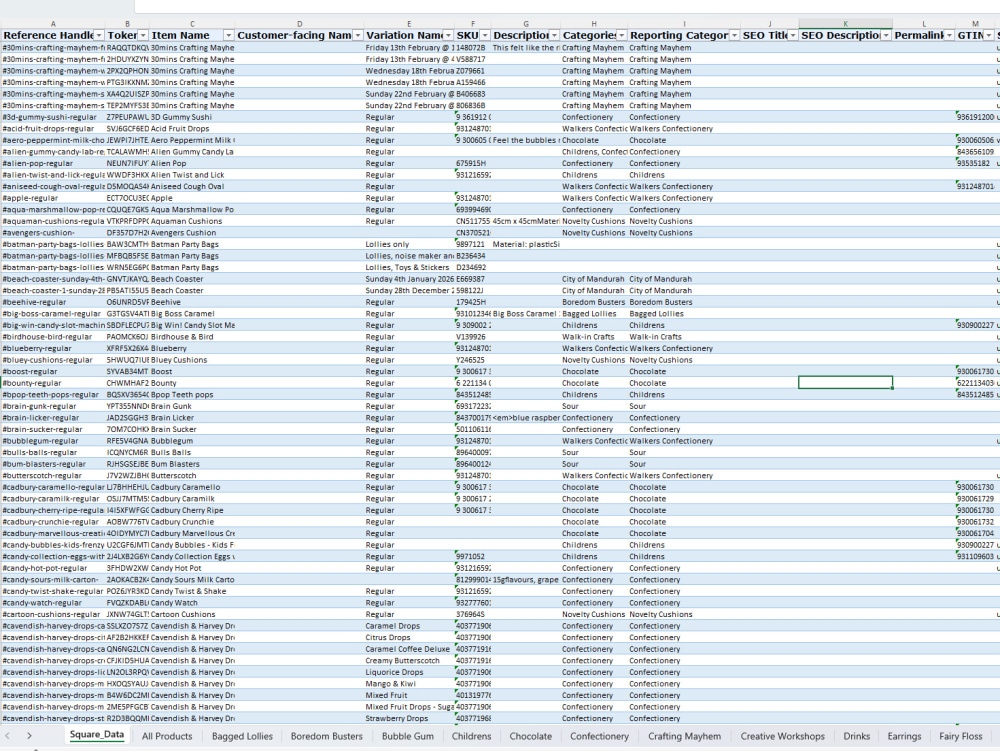Select the Candy Hot Pot item name cell
Image resolution: width=1000 pixels, height=751 pixels.
click(192, 568)
